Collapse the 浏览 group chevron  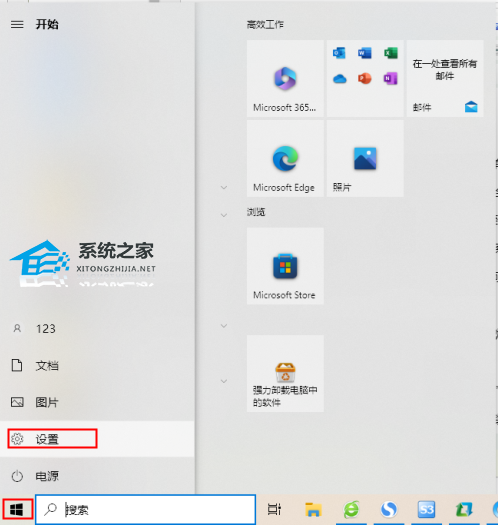(224, 215)
